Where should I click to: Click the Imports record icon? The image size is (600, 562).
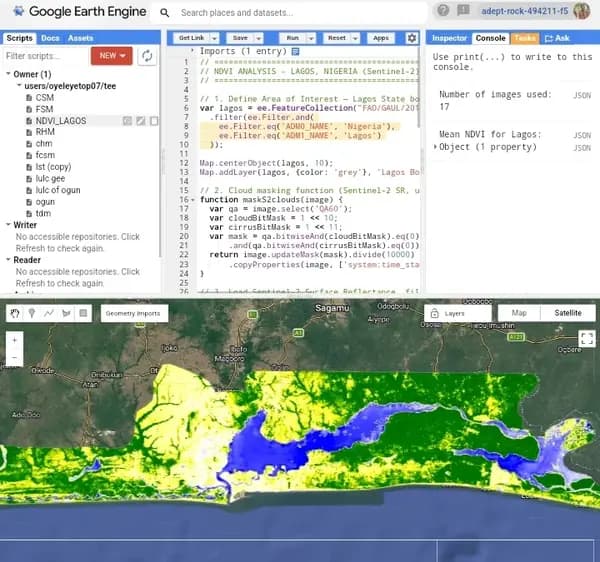tap(295, 51)
